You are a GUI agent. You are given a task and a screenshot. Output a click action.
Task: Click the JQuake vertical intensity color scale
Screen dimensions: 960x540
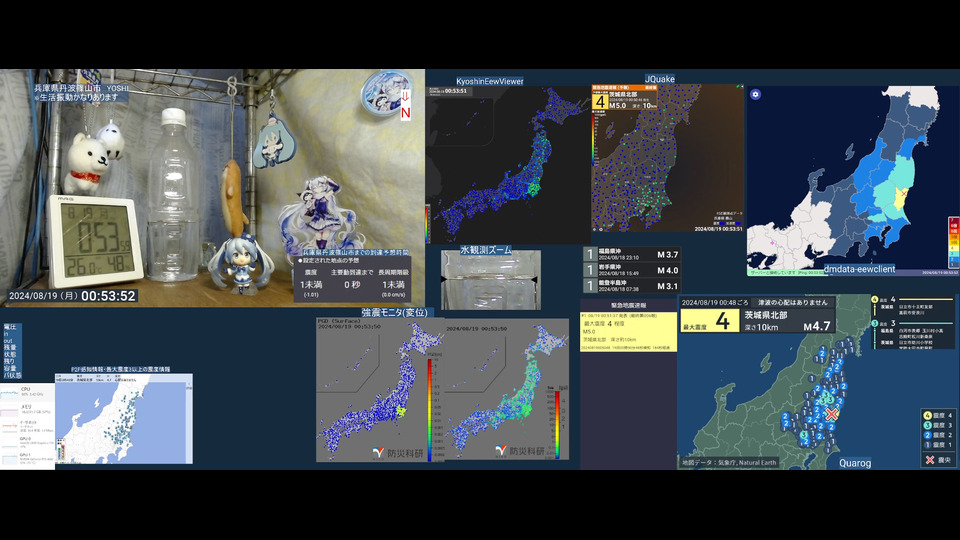pyautogui.click(x=594, y=139)
